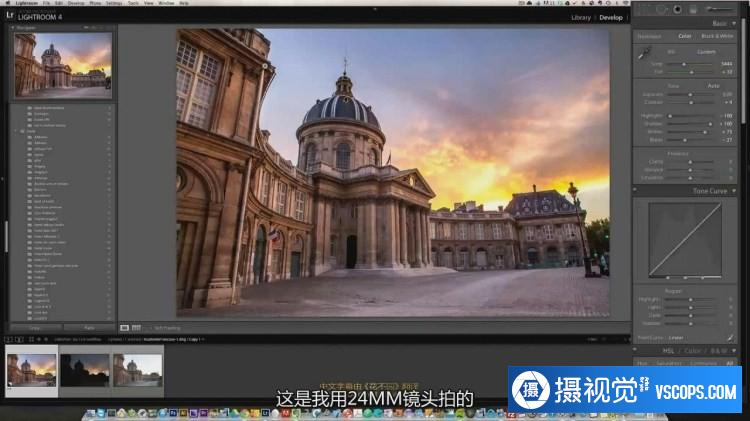Click the Auto tone button
The image size is (750, 421).
[714, 86]
